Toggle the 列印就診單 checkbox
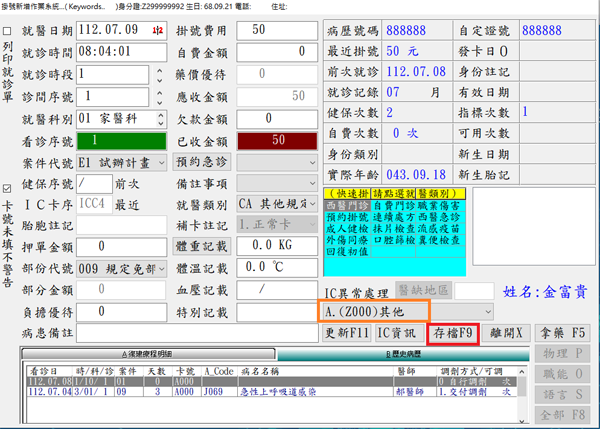This screenshot has height=429, width=600. tap(9, 31)
